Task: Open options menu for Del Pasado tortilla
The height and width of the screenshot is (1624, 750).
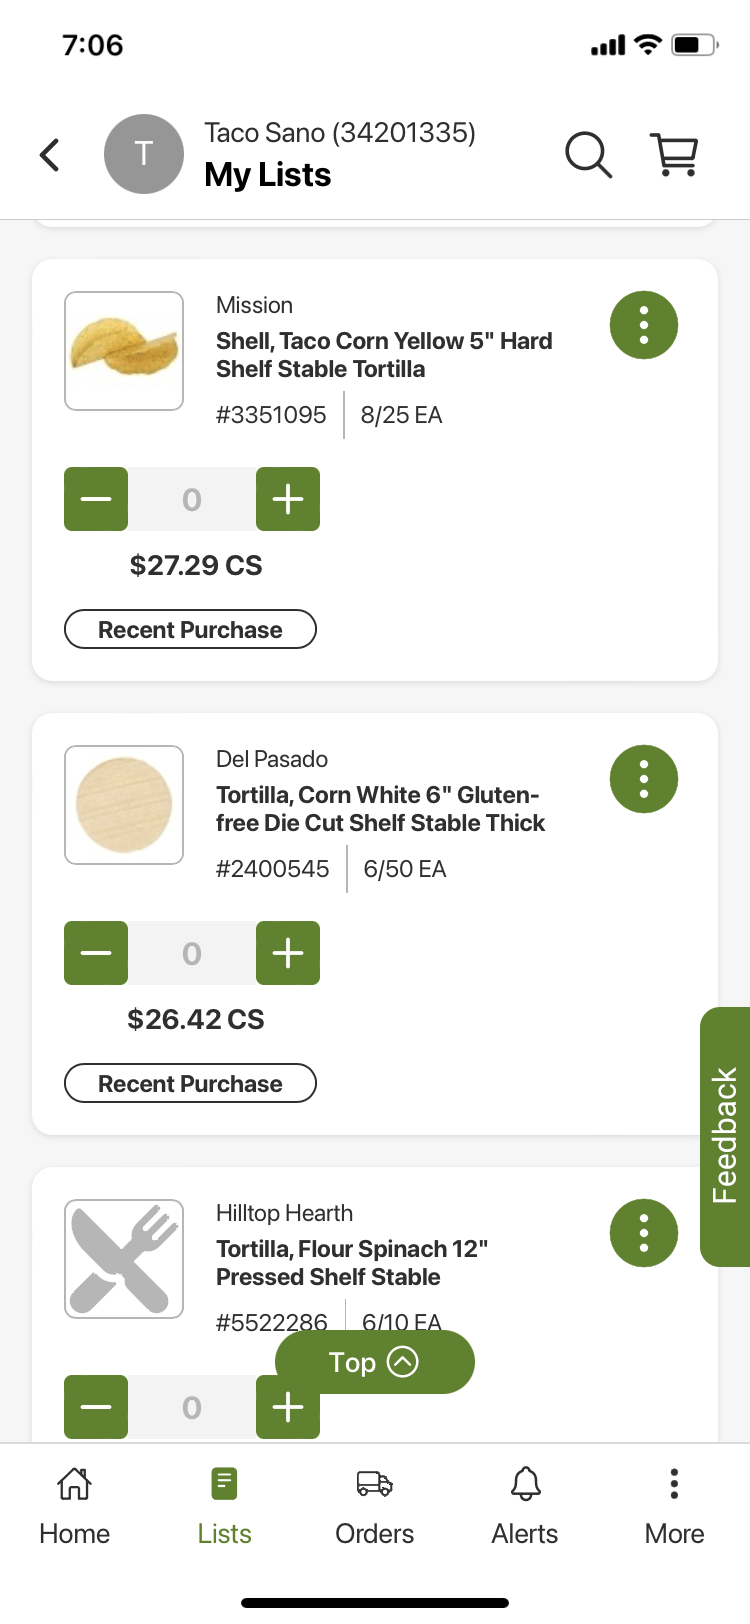Action: [644, 779]
